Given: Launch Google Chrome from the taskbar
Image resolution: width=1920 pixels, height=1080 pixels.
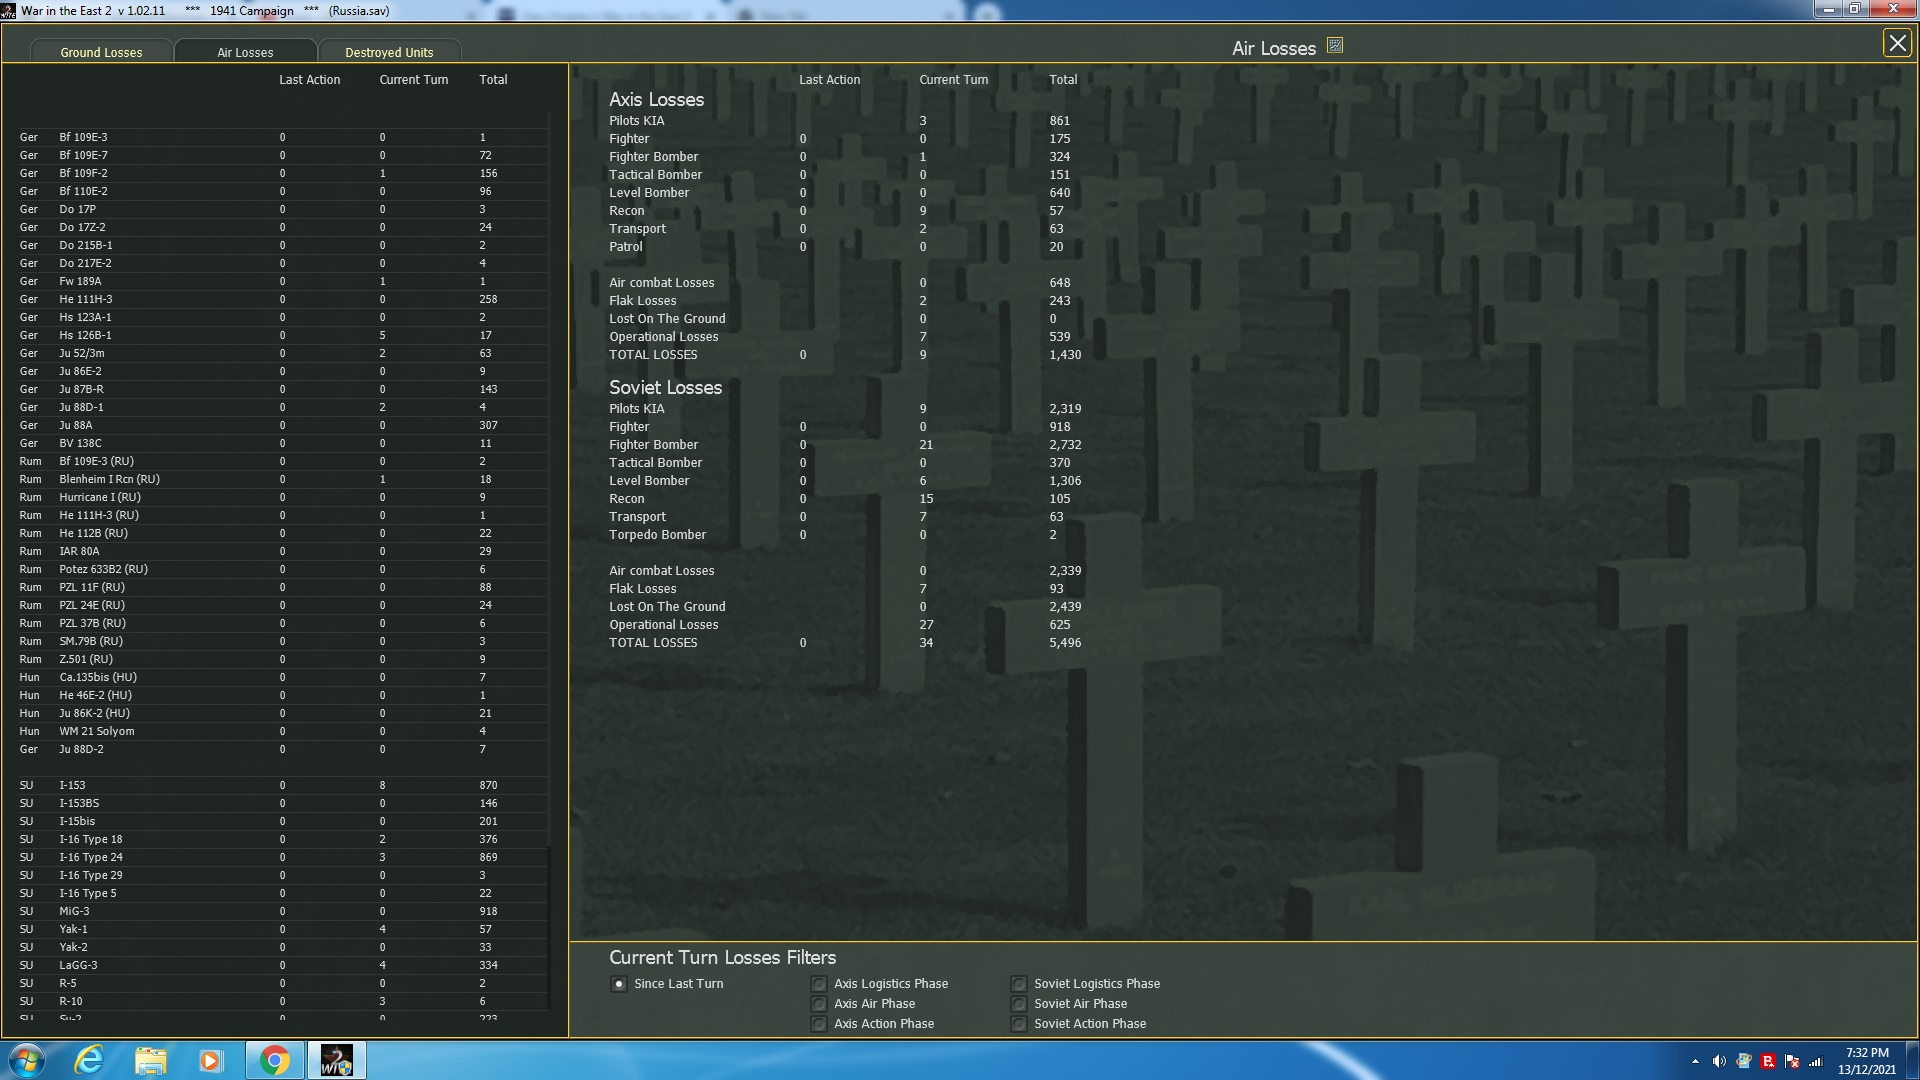Looking at the screenshot, I should (274, 1060).
